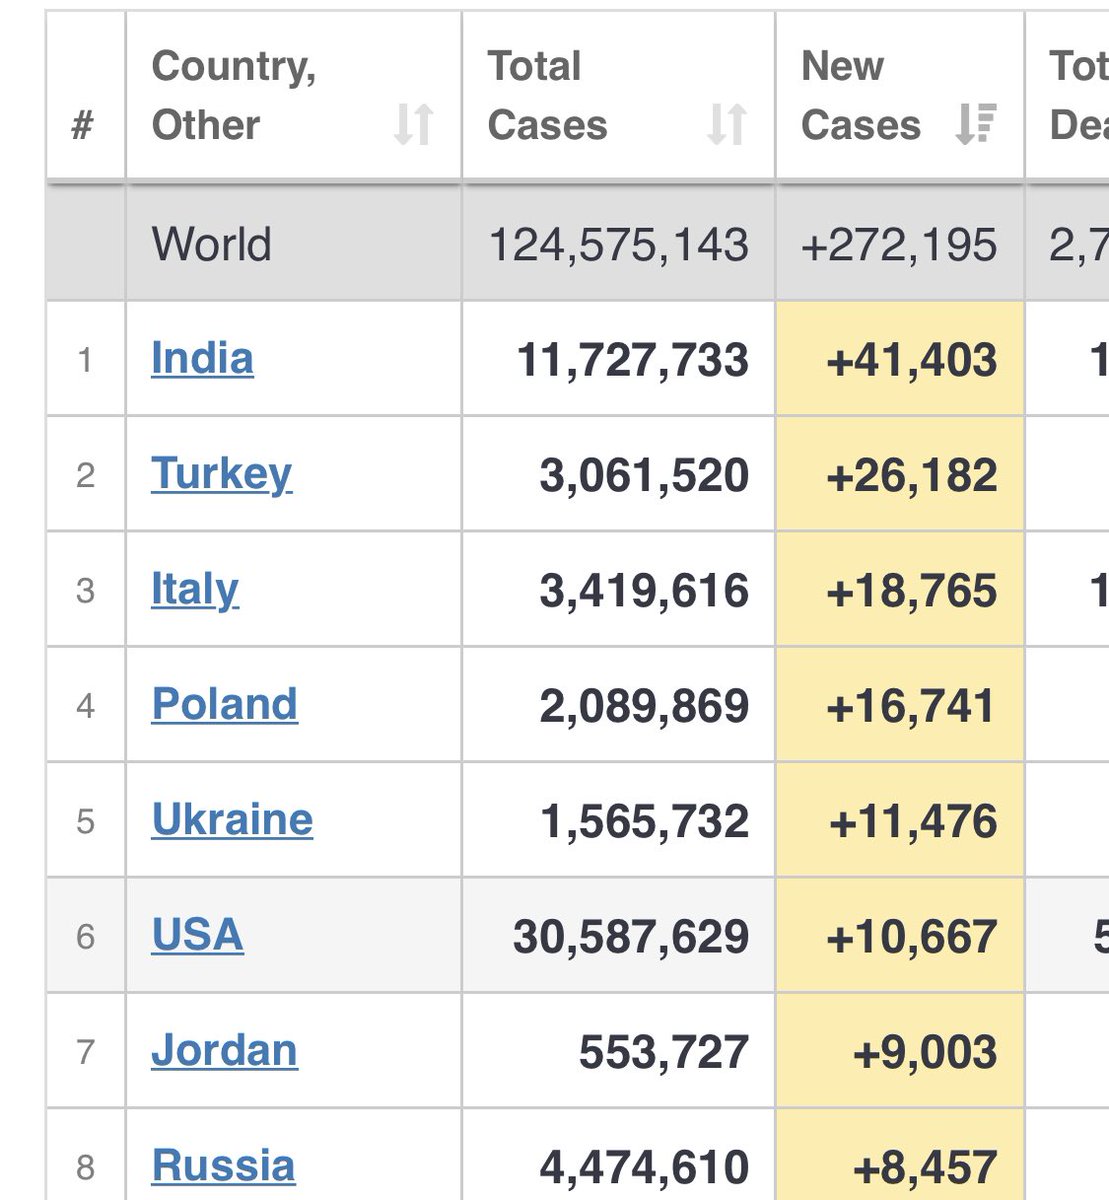Sort by Total Cases arrows icon
1109x1200 pixels.
tap(727, 125)
